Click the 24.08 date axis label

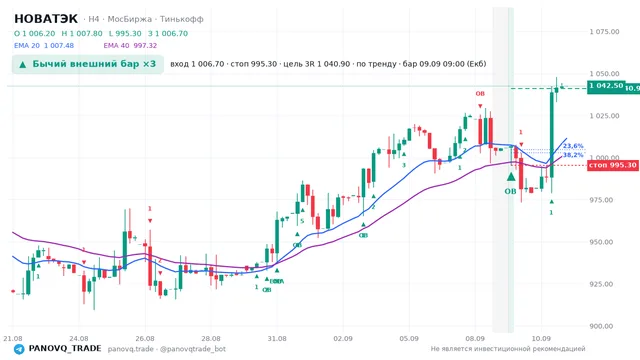click(79, 338)
